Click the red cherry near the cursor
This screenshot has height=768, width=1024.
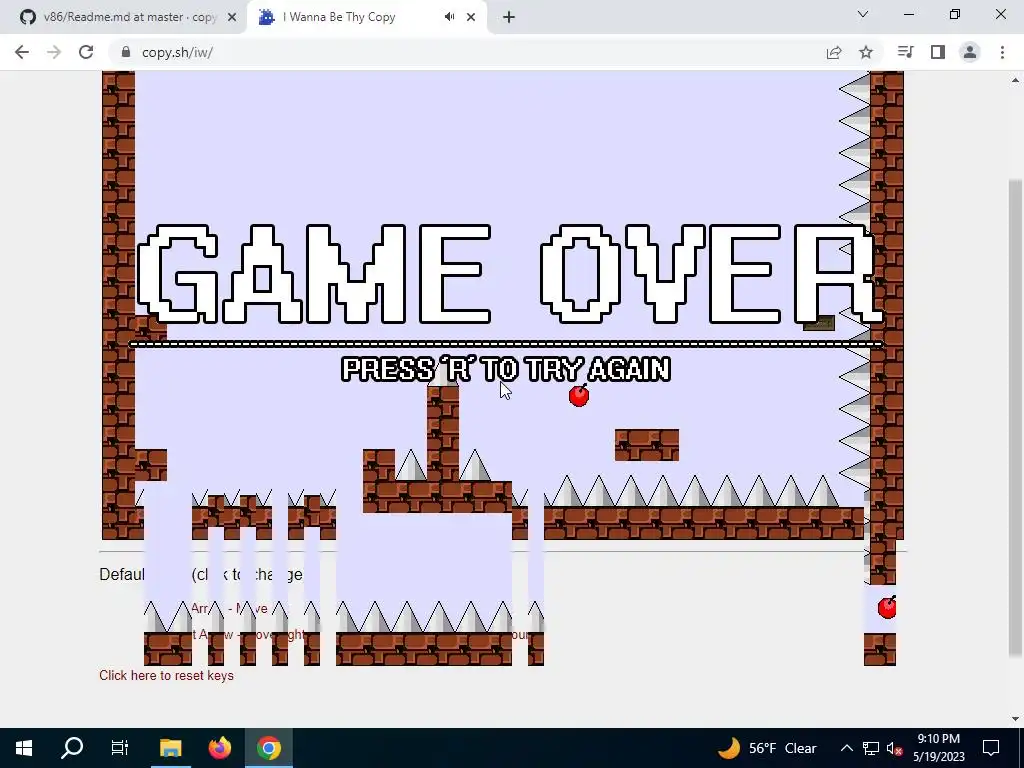point(579,396)
